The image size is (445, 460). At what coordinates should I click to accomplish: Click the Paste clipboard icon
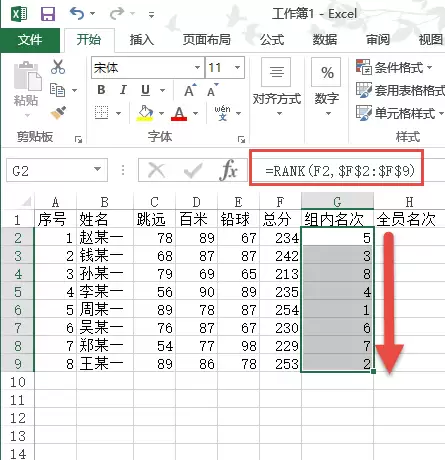click(x=27, y=76)
